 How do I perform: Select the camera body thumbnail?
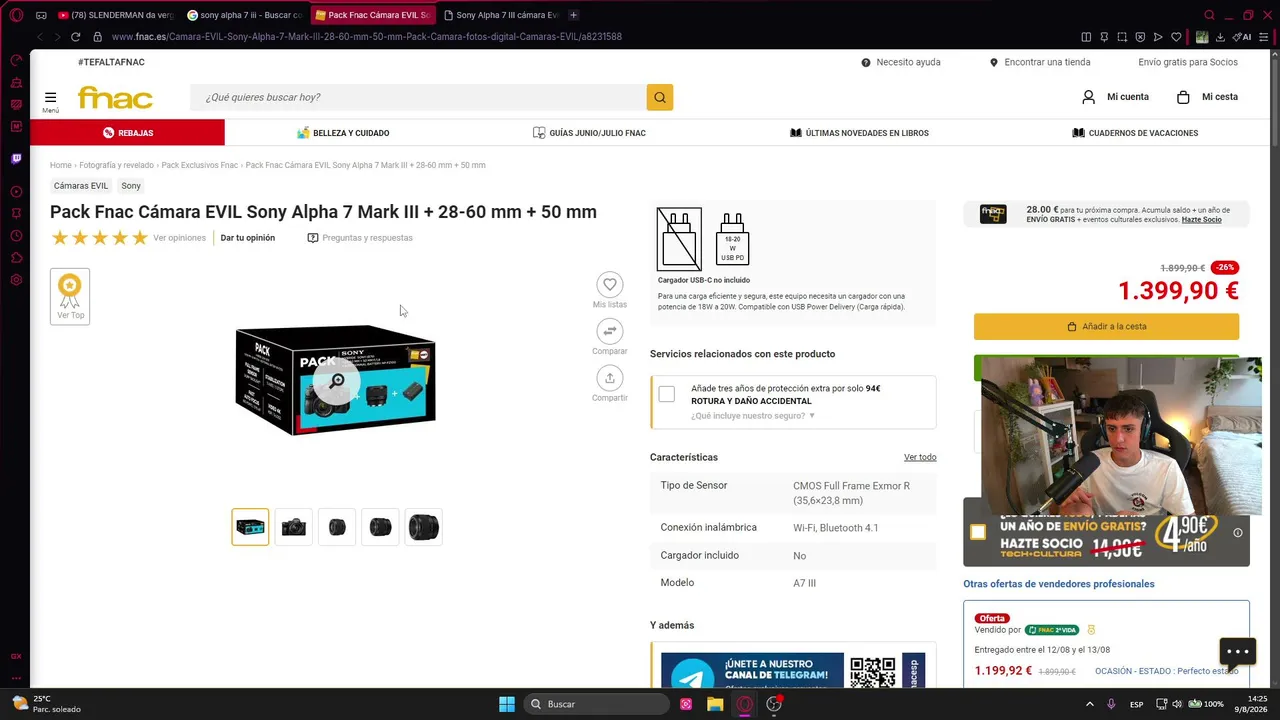tap(294, 527)
